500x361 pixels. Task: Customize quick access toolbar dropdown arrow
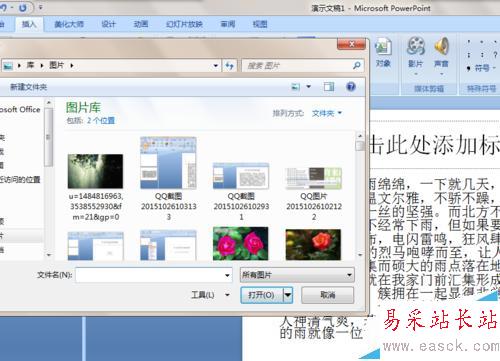[x=40, y=7]
